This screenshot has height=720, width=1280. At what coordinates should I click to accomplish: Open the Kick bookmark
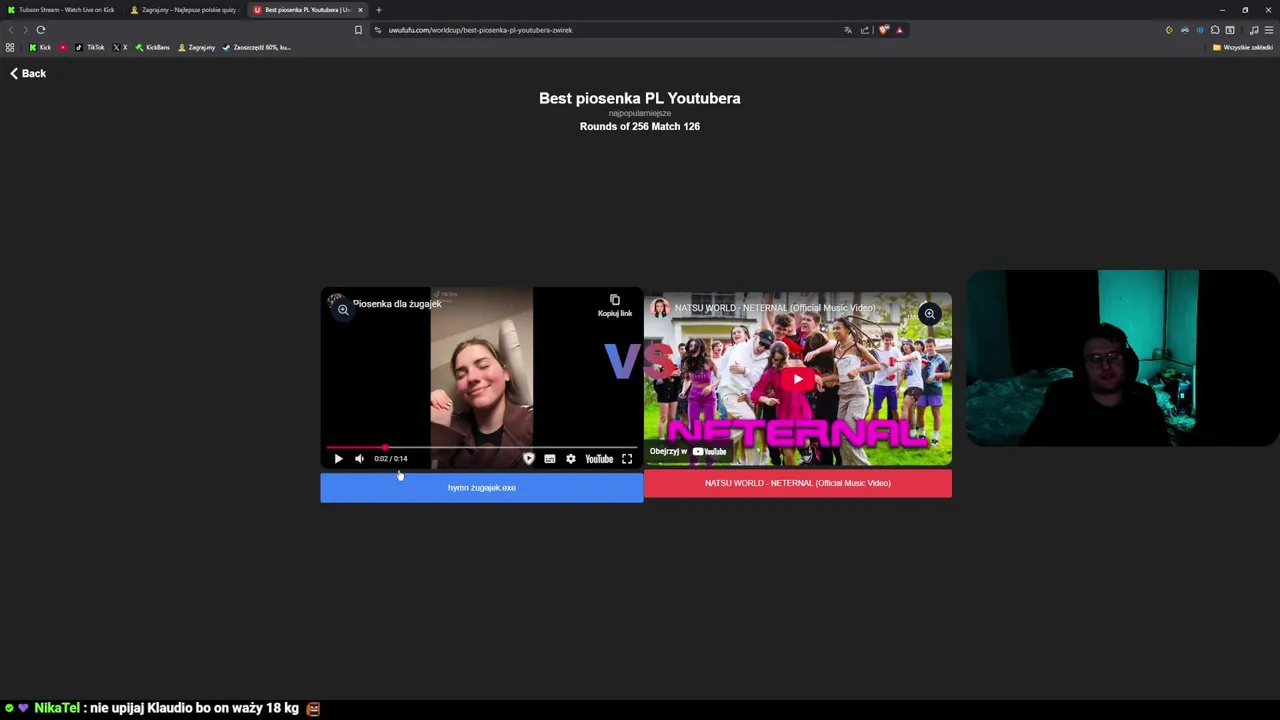(40, 47)
